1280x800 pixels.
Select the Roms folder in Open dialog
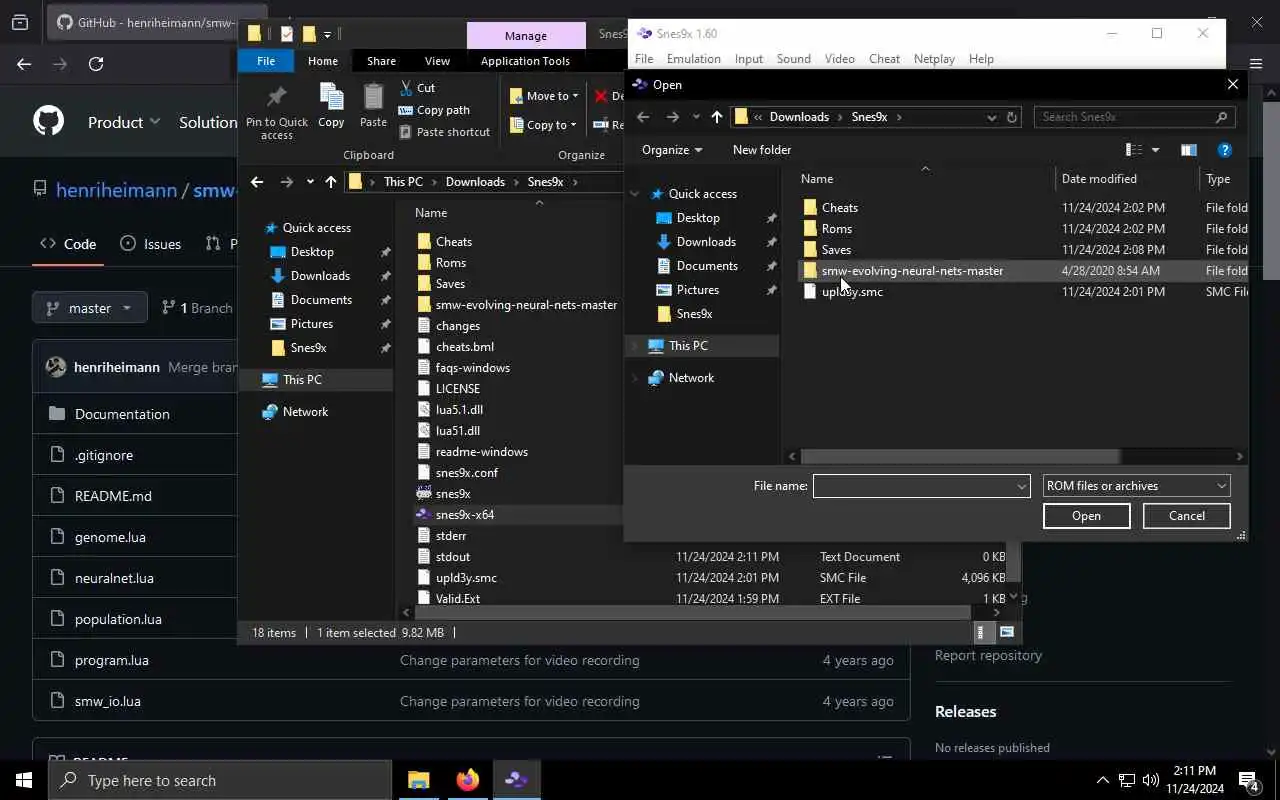837,229
